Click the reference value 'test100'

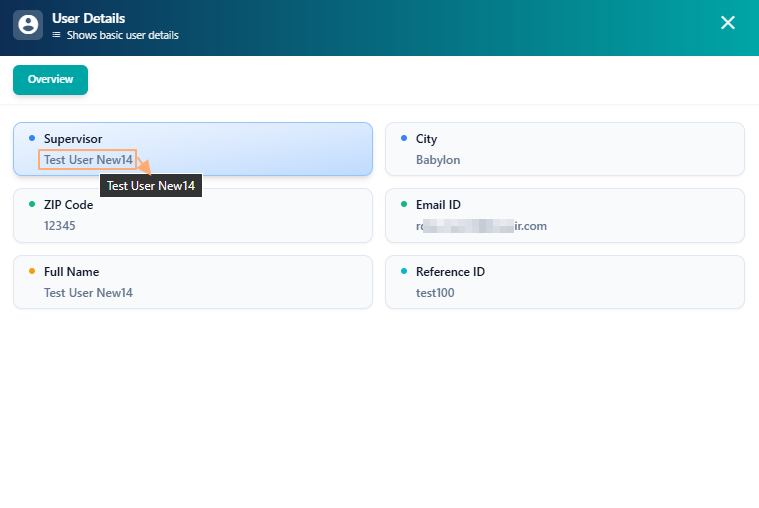coord(435,293)
